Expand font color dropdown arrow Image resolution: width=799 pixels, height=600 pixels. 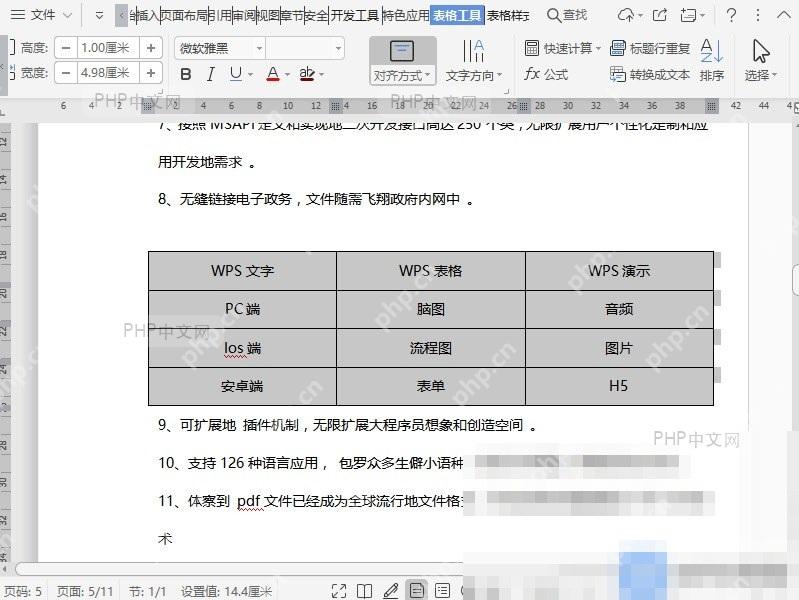287,75
